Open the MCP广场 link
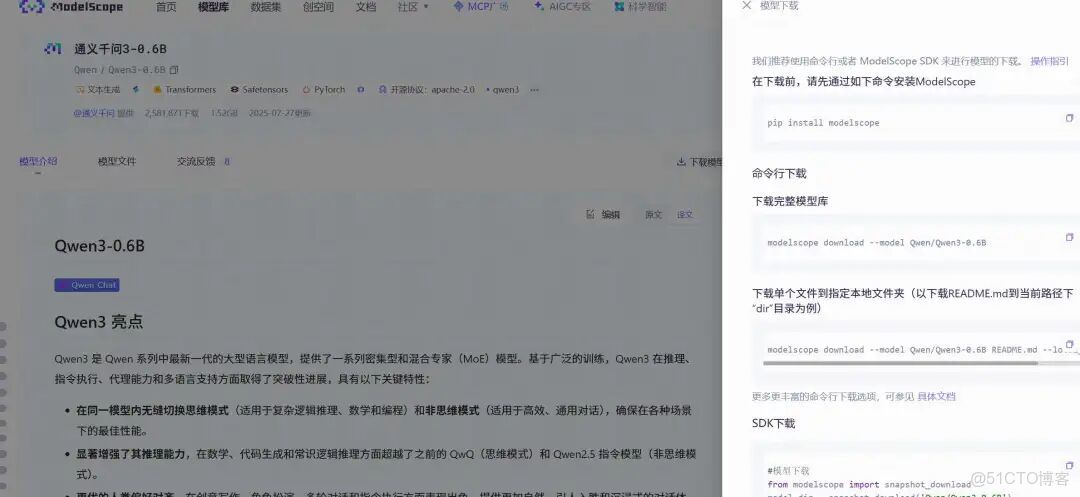This screenshot has width=1080, height=497. 481,8
